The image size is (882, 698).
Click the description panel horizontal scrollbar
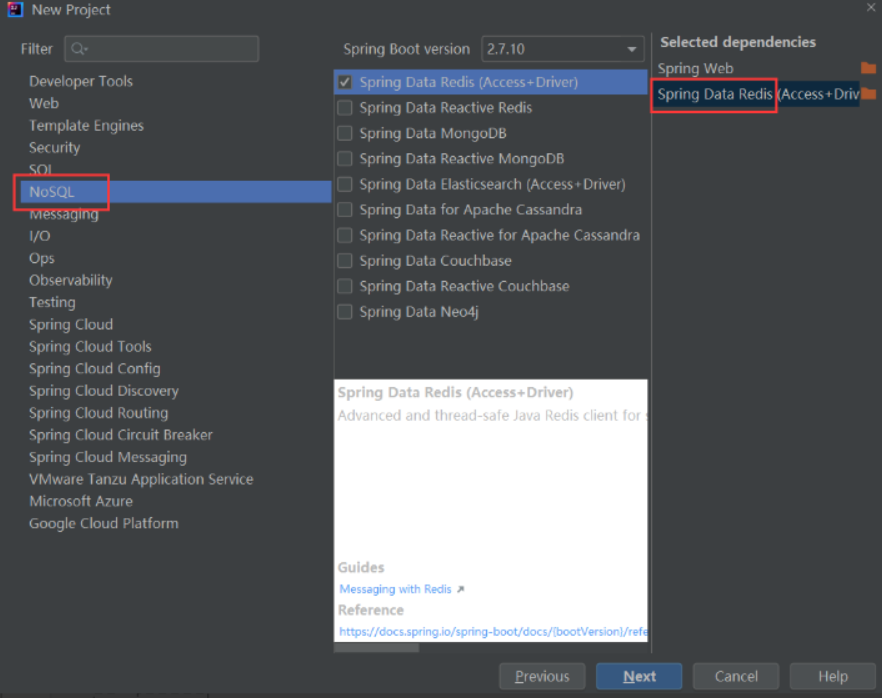(376, 647)
